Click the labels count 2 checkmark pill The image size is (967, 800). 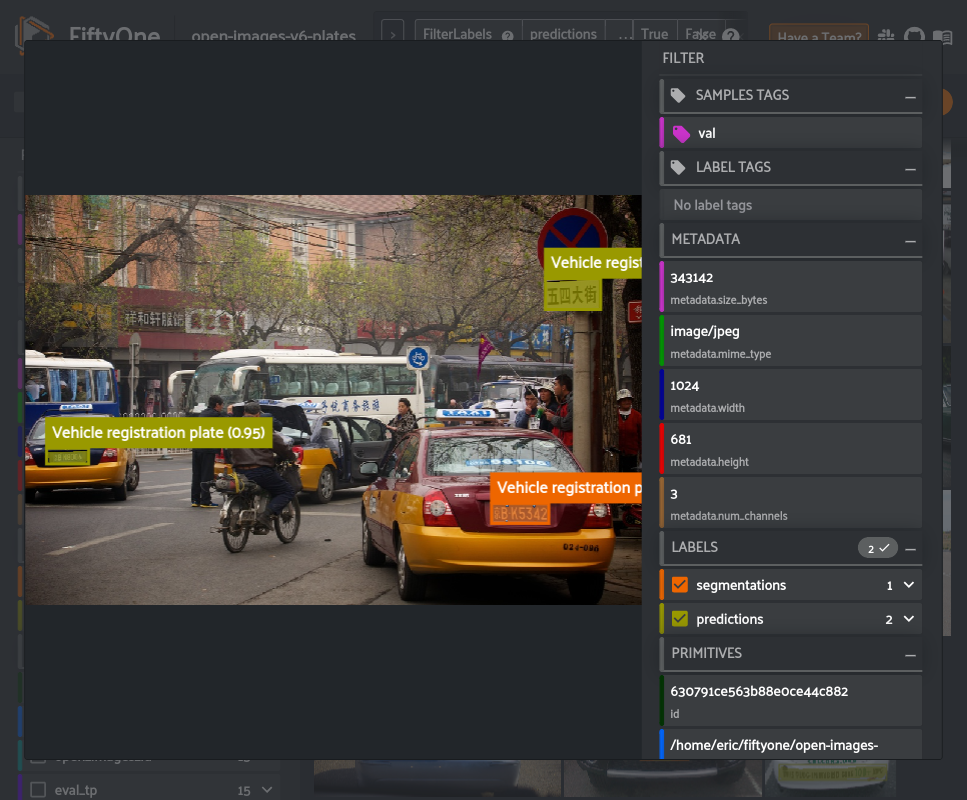pyautogui.click(x=877, y=548)
